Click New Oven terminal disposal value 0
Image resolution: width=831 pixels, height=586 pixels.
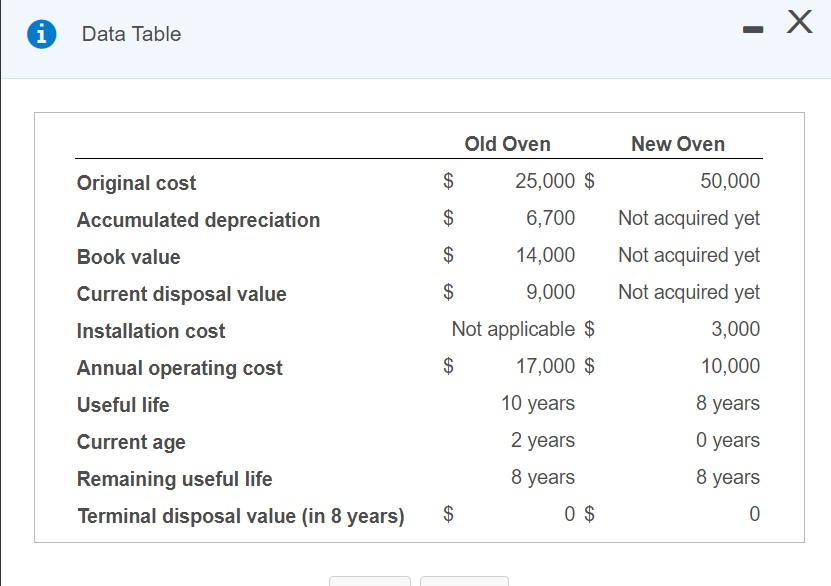click(x=755, y=514)
